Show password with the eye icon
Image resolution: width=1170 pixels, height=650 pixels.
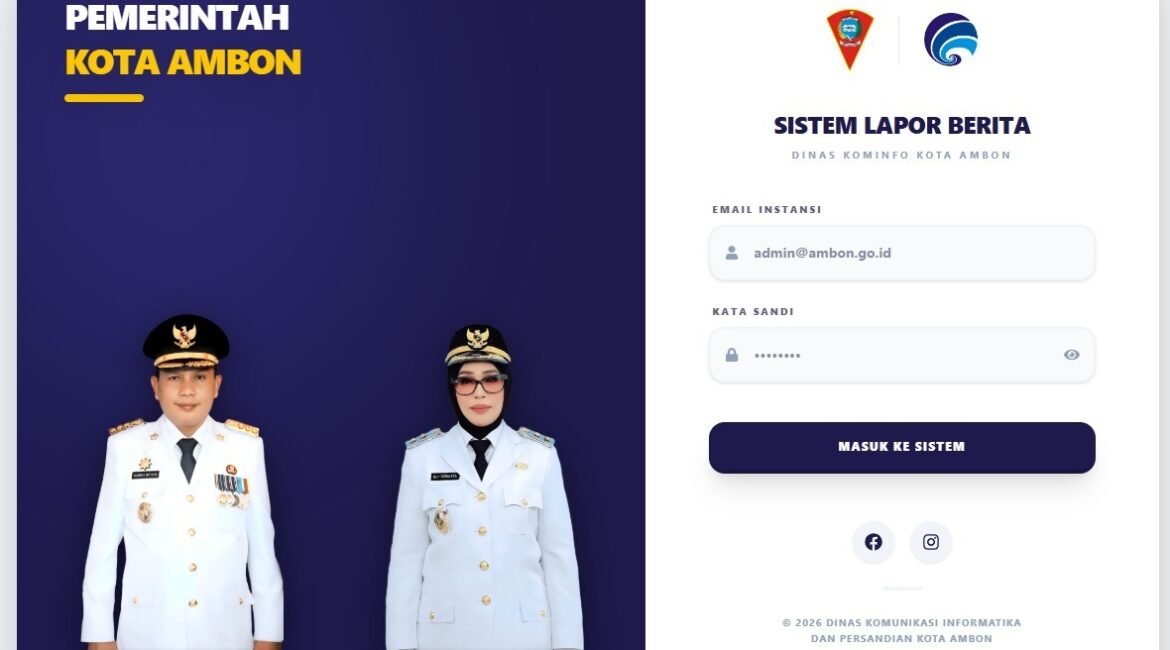click(x=1072, y=355)
